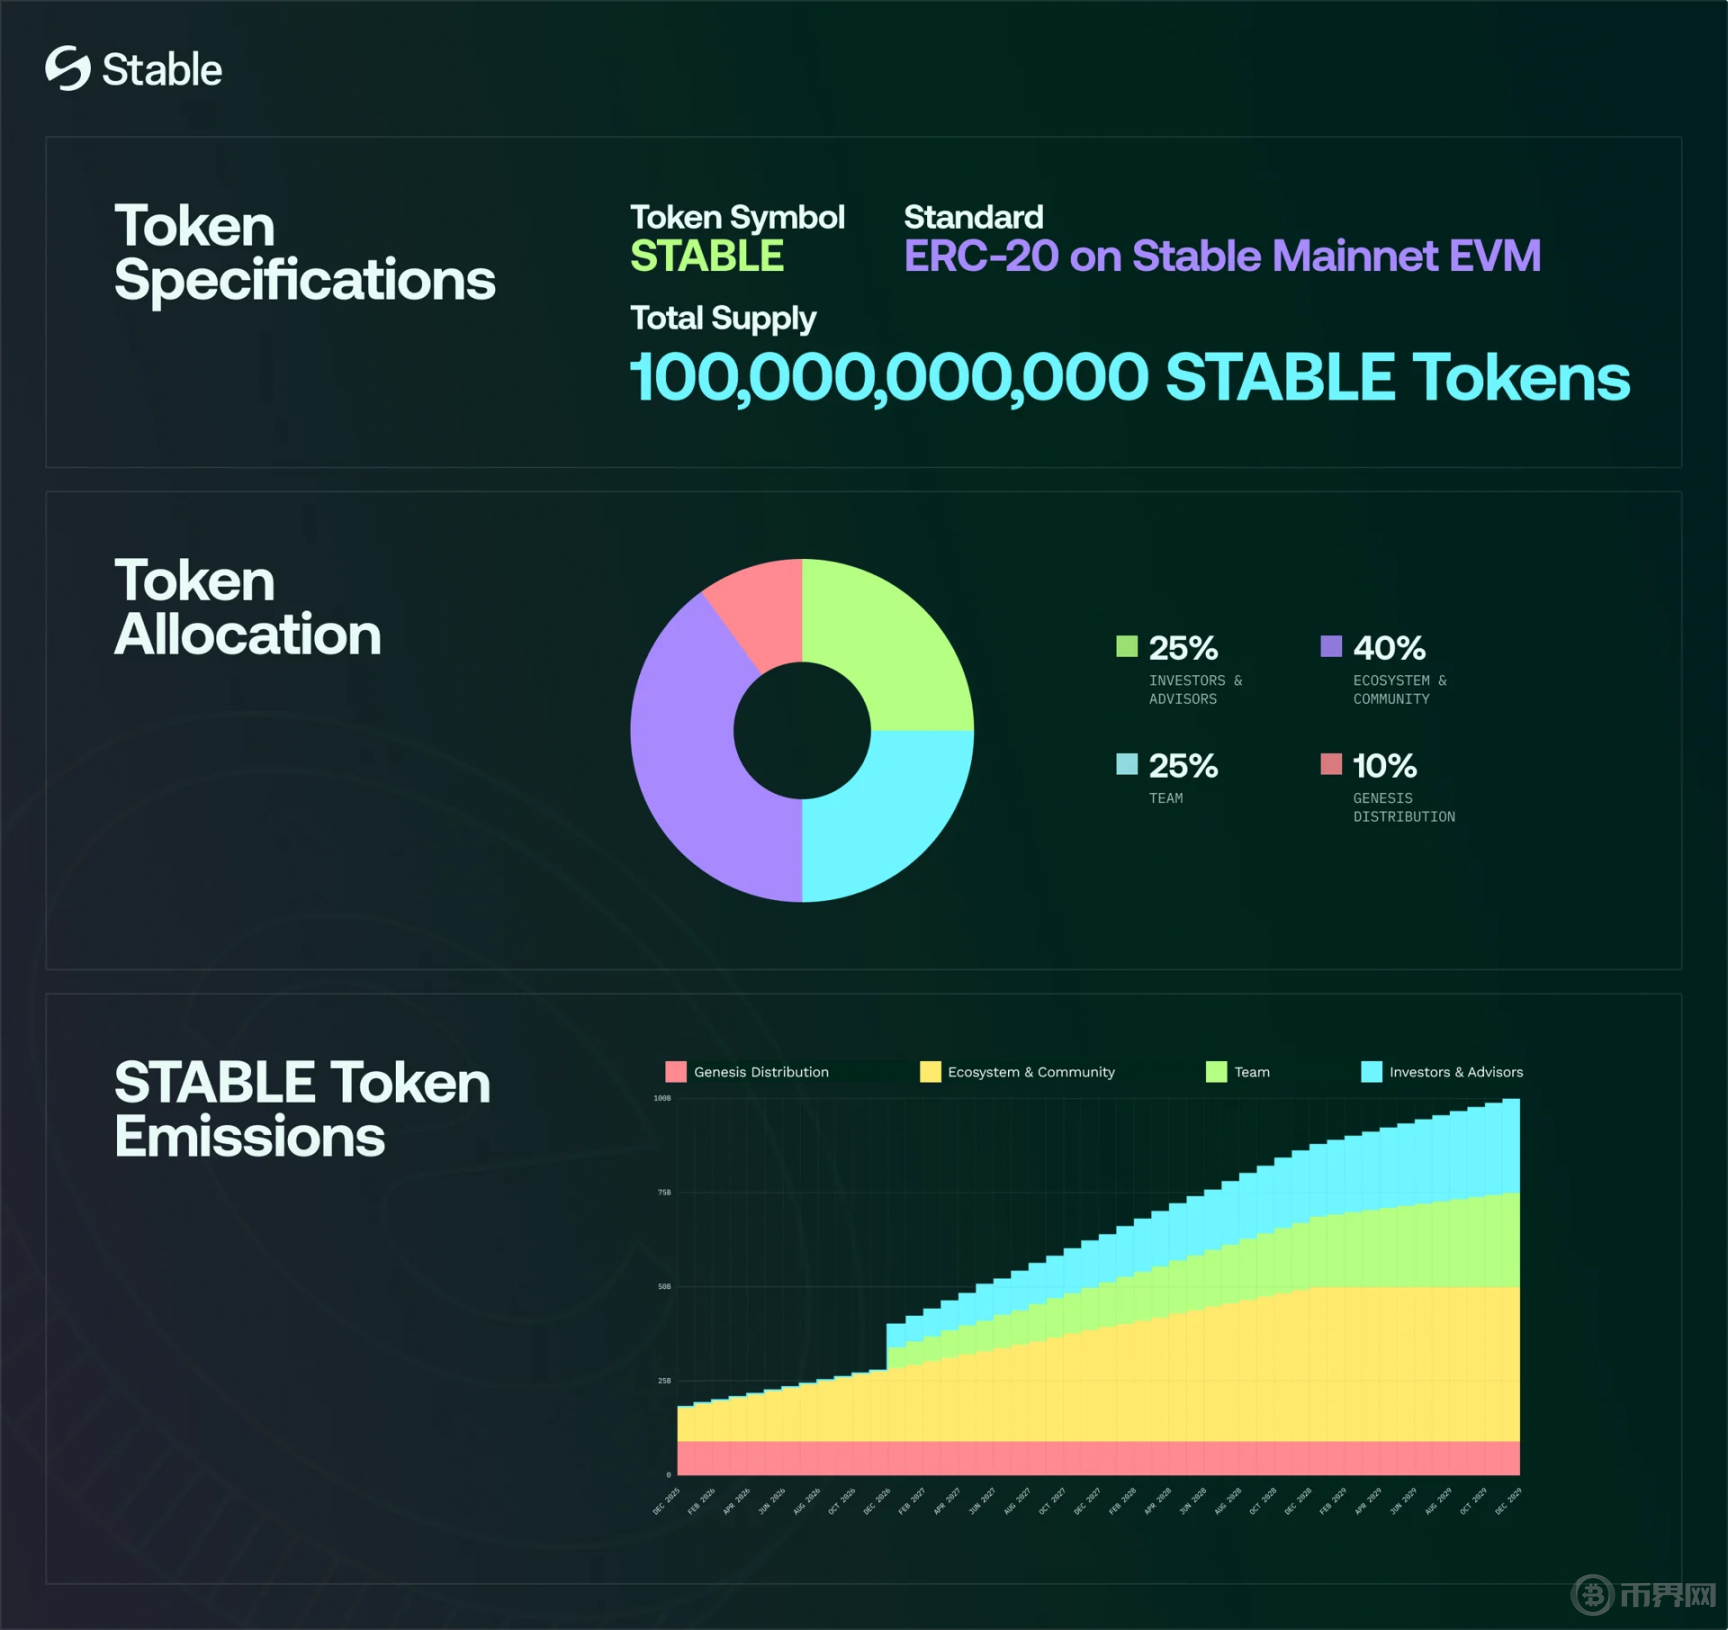Click the green STABLE token symbol text

[x=707, y=257]
